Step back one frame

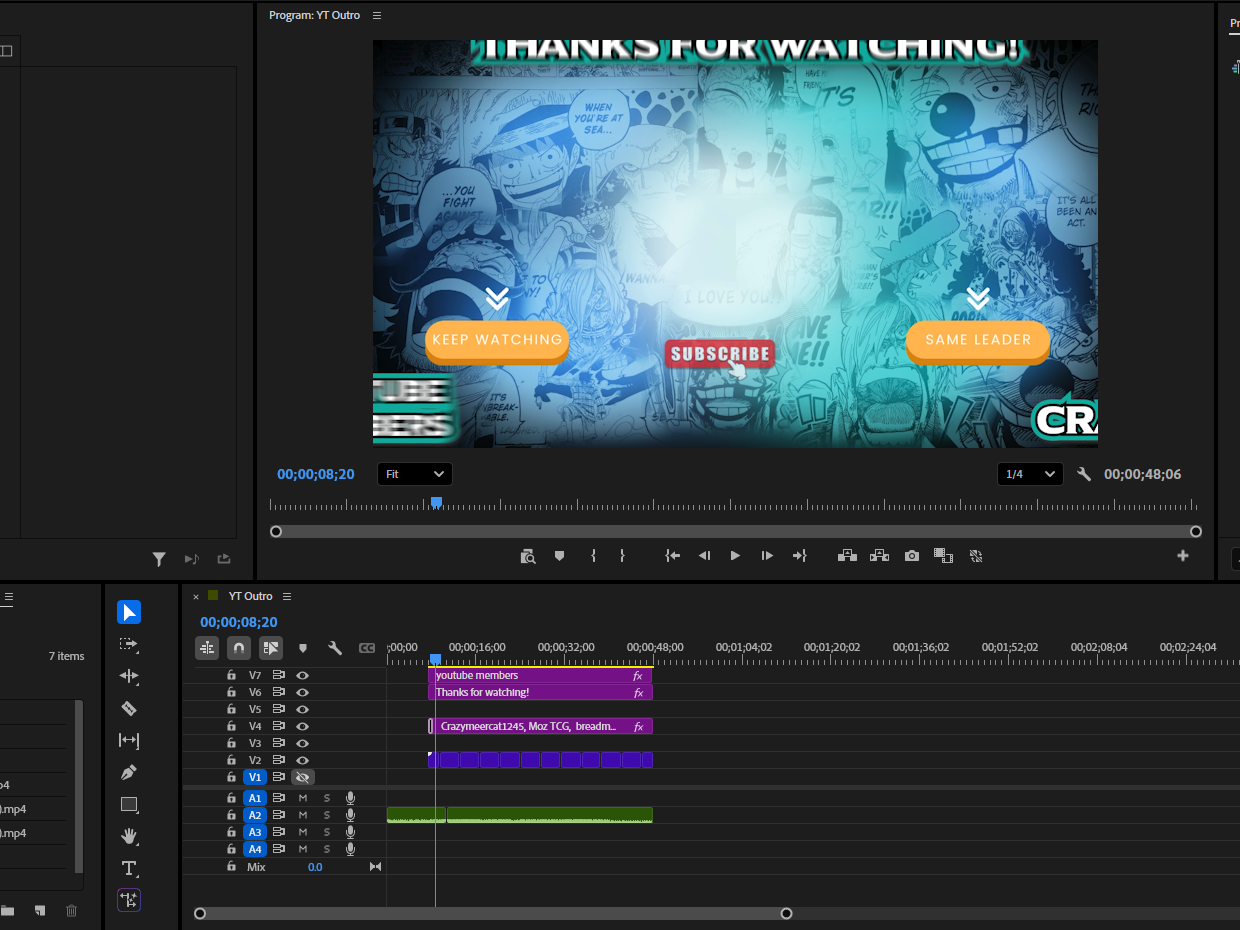click(704, 556)
